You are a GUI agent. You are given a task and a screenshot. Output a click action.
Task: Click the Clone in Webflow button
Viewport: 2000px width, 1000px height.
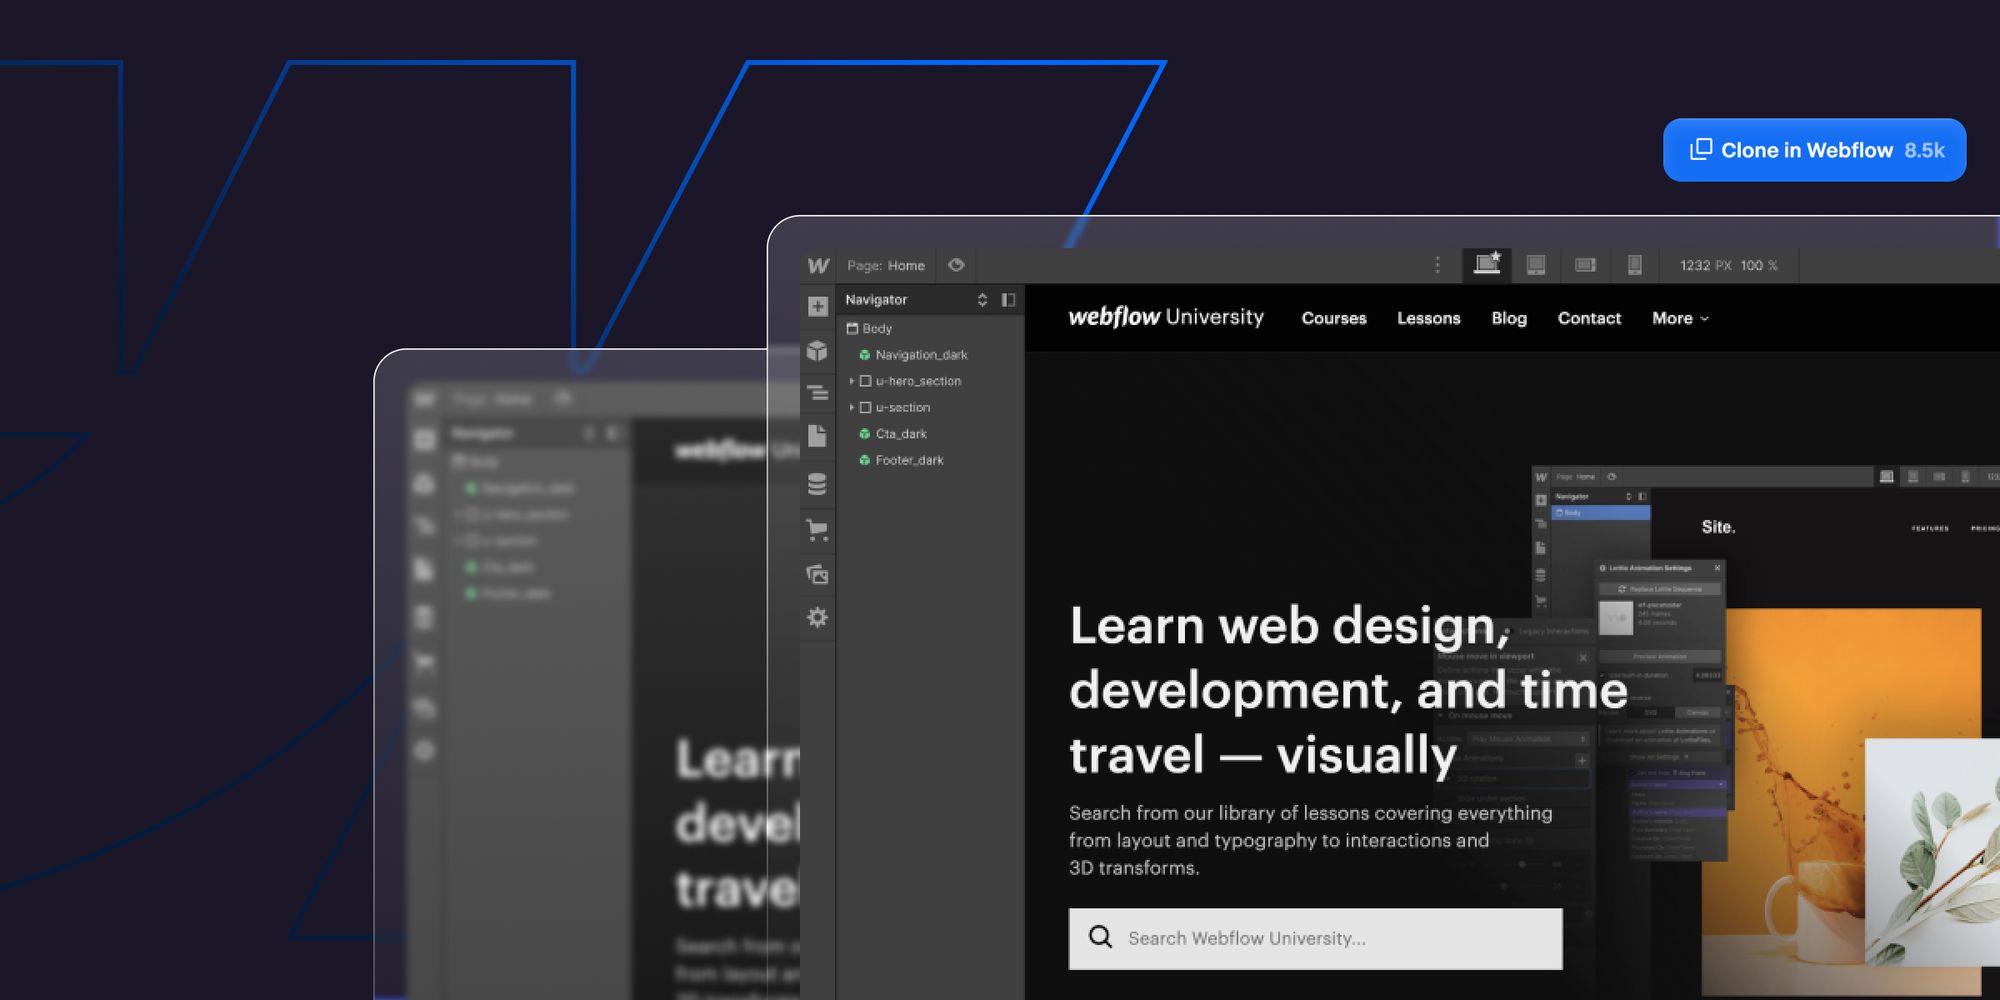click(x=1813, y=150)
